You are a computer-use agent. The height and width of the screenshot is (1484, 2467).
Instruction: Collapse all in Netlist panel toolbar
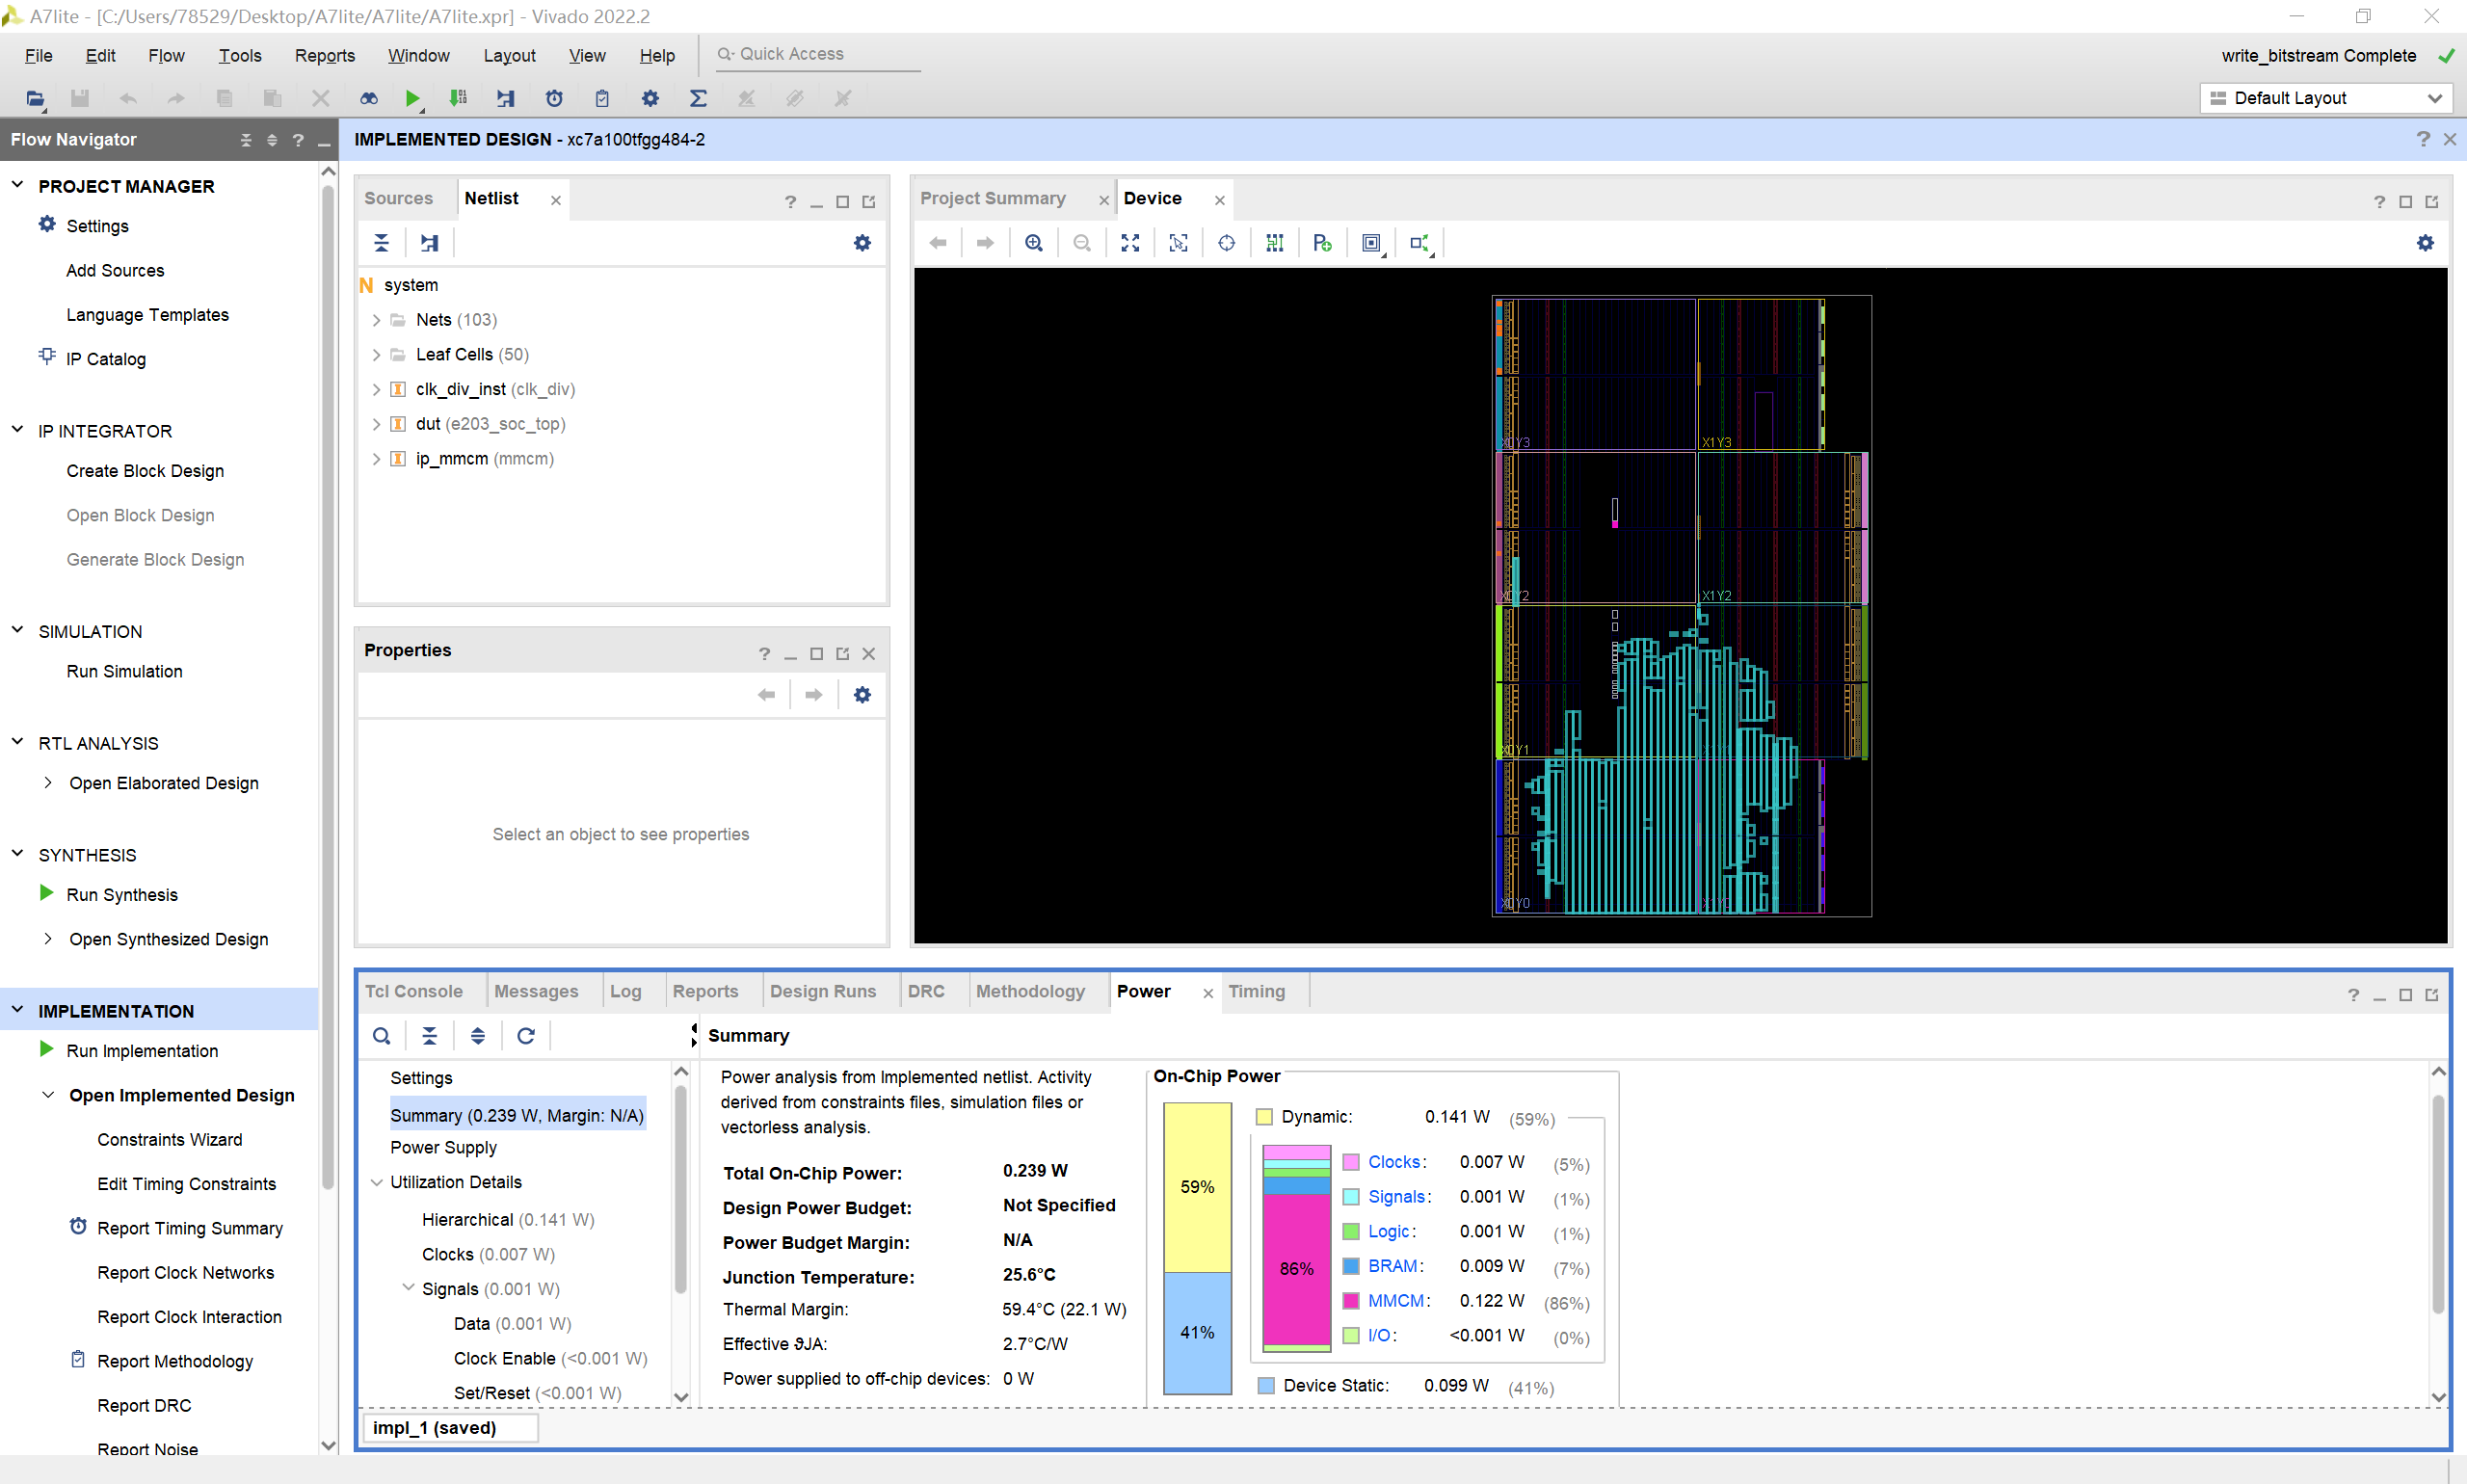click(x=381, y=243)
